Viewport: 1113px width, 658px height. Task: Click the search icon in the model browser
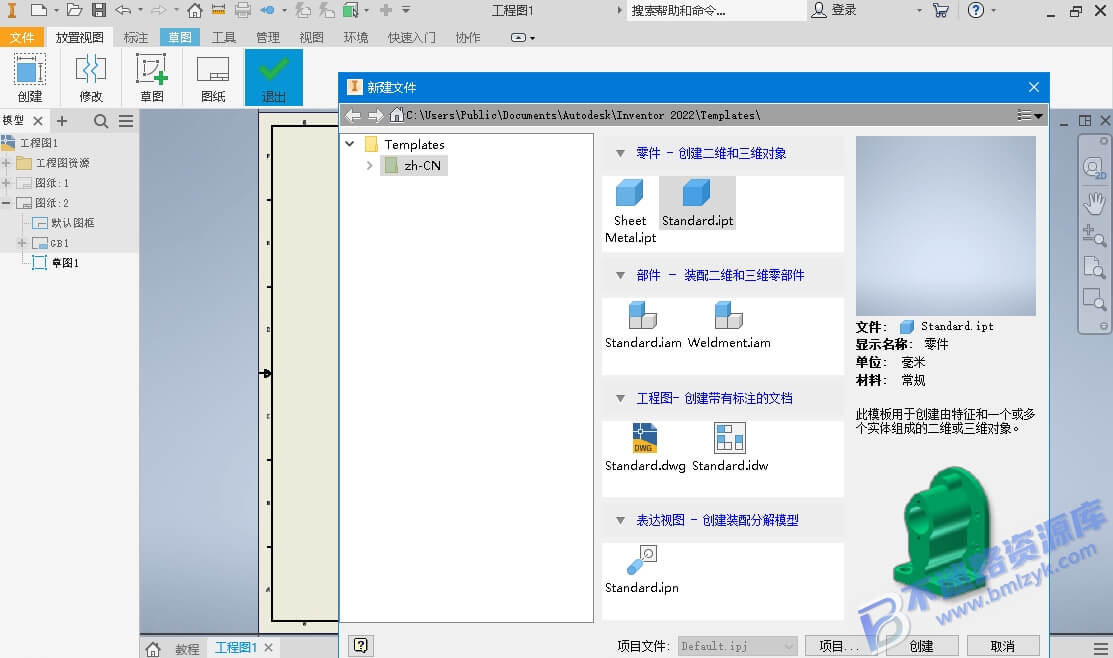pyautogui.click(x=101, y=121)
